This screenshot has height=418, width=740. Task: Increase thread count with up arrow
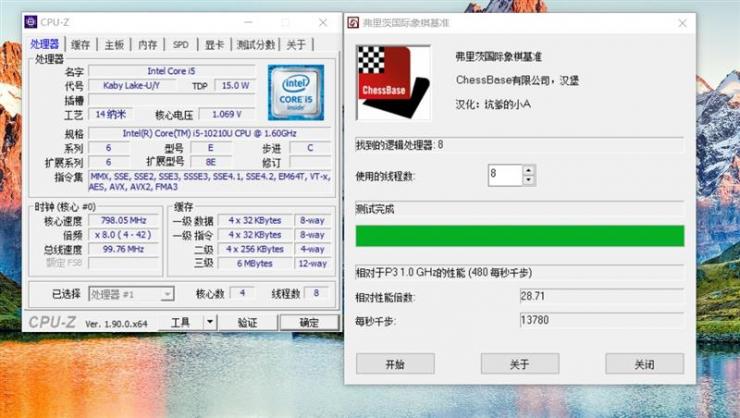pyautogui.click(x=529, y=170)
